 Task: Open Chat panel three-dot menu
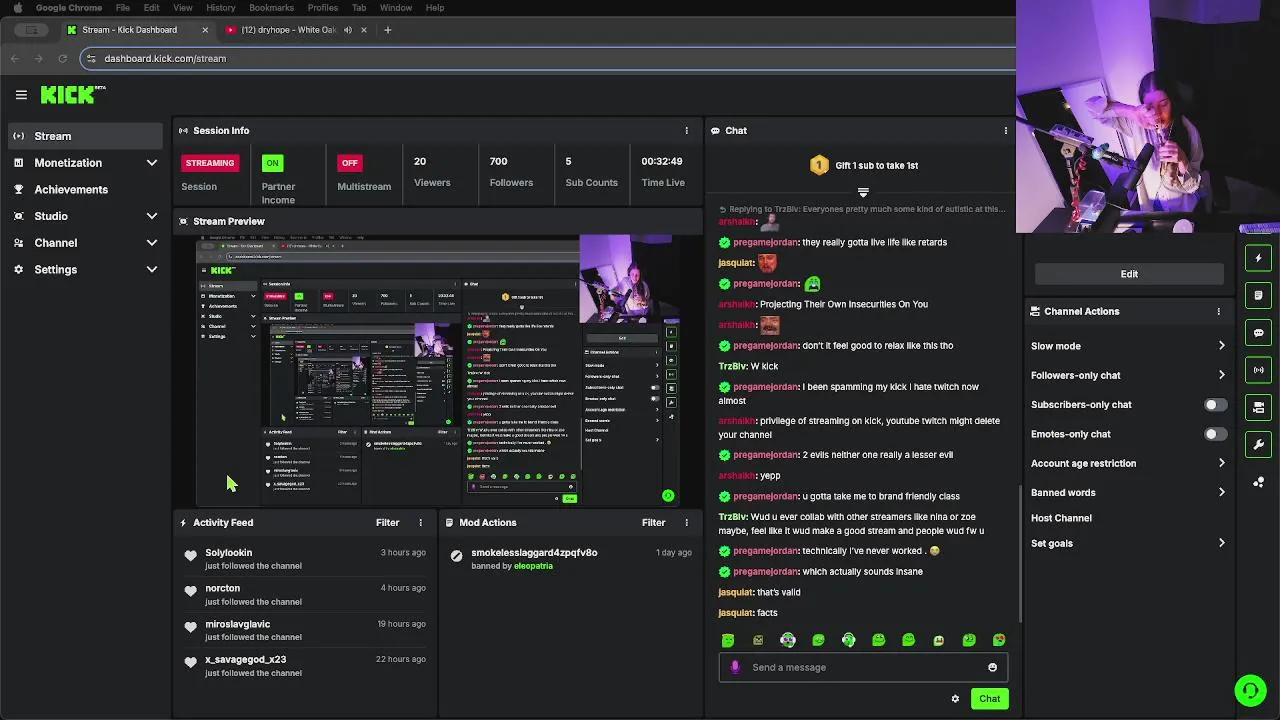1005,131
